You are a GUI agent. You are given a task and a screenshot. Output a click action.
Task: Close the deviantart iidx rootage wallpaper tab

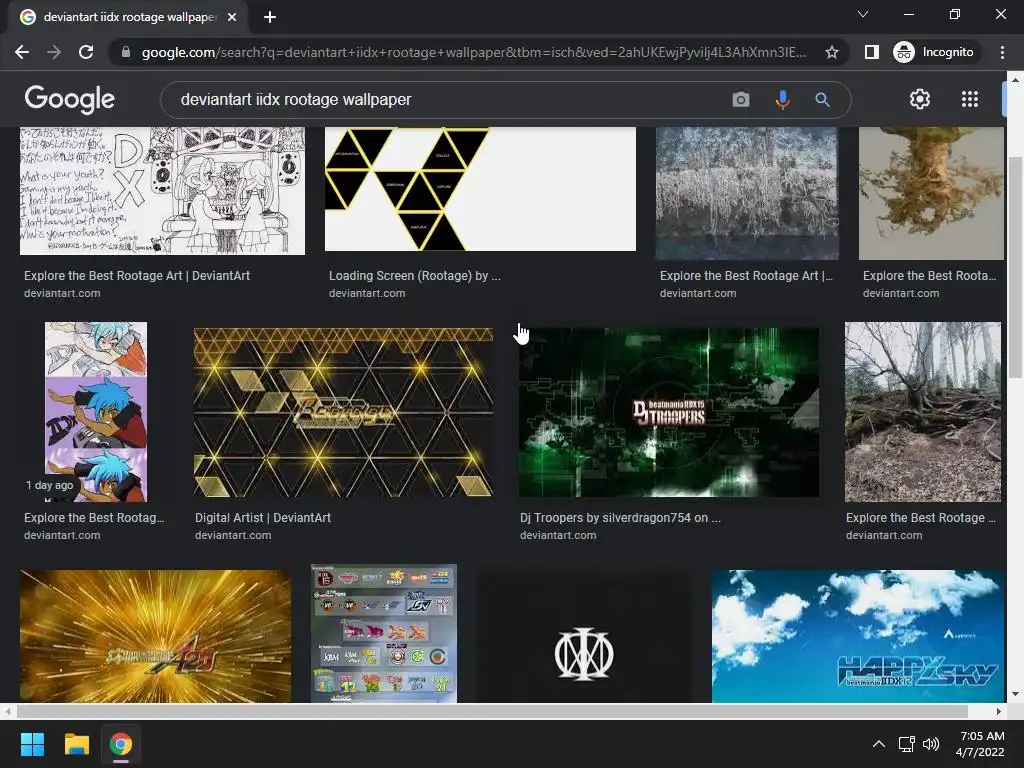click(232, 17)
